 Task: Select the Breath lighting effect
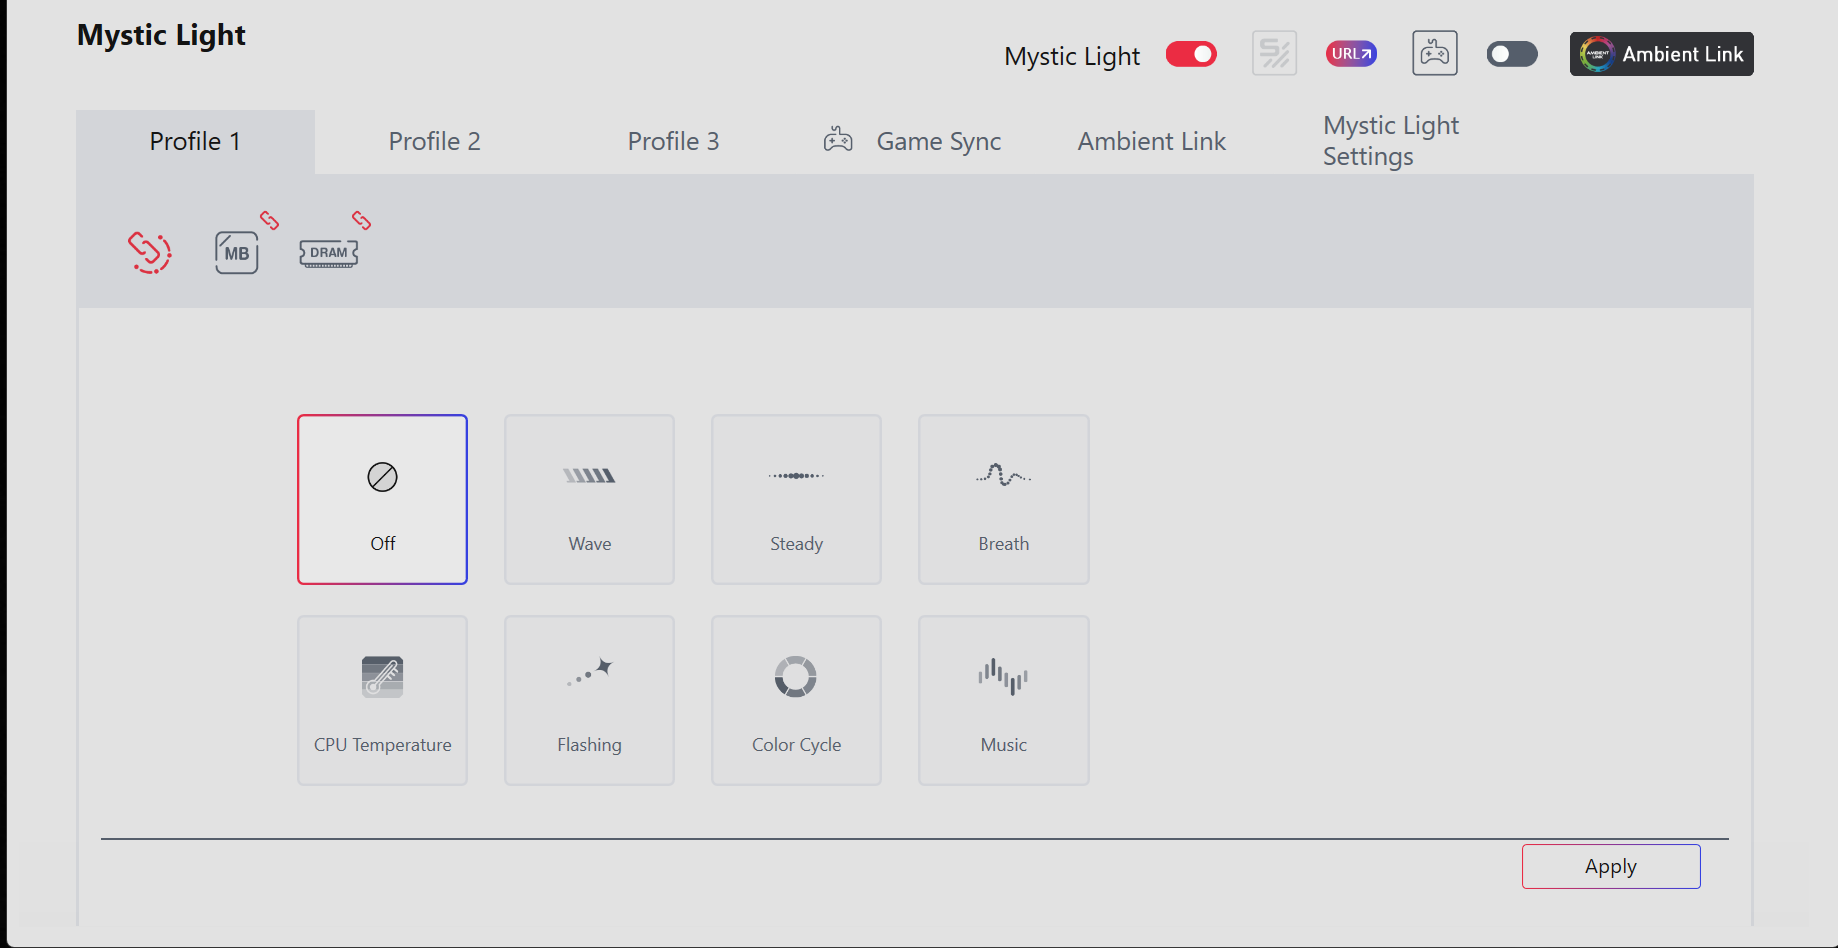point(1004,500)
